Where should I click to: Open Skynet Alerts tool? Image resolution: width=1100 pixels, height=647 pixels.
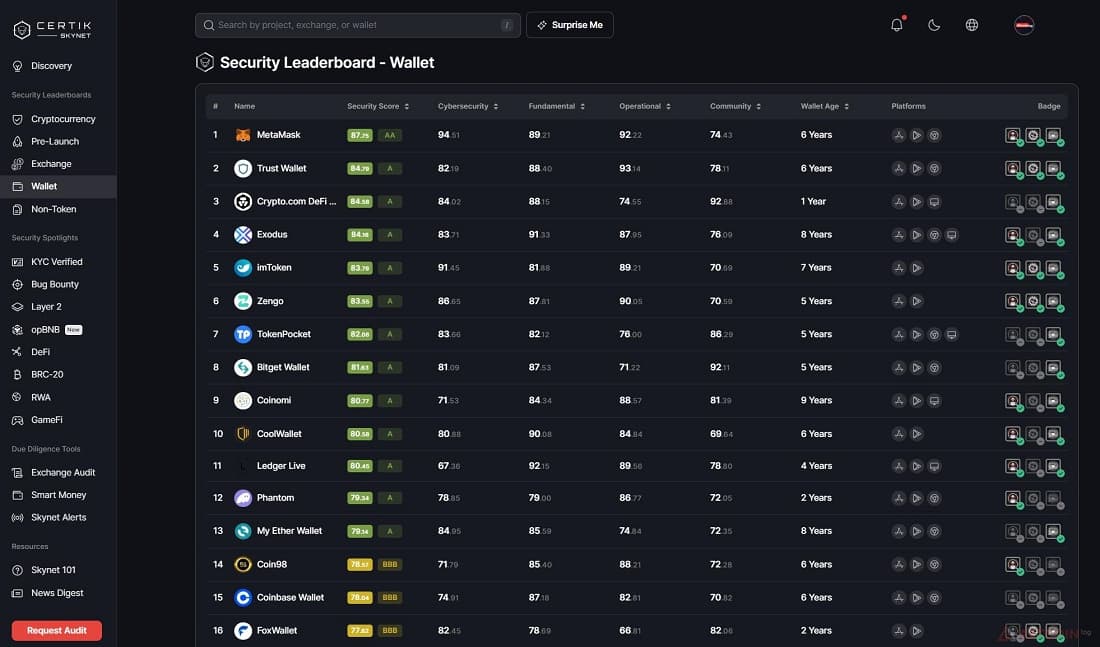58,517
